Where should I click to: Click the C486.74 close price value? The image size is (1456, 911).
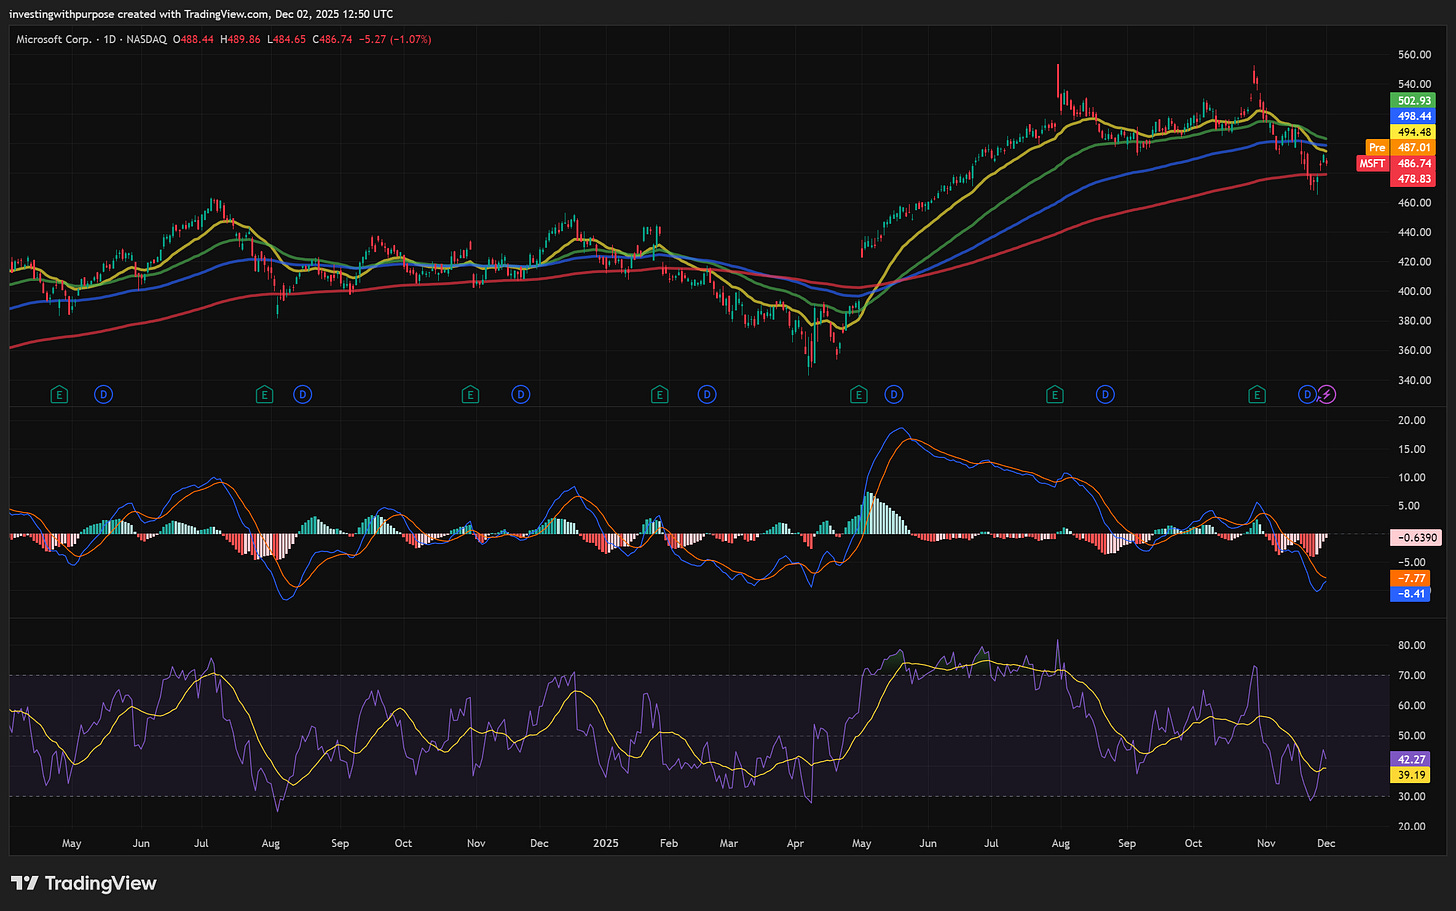point(332,39)
